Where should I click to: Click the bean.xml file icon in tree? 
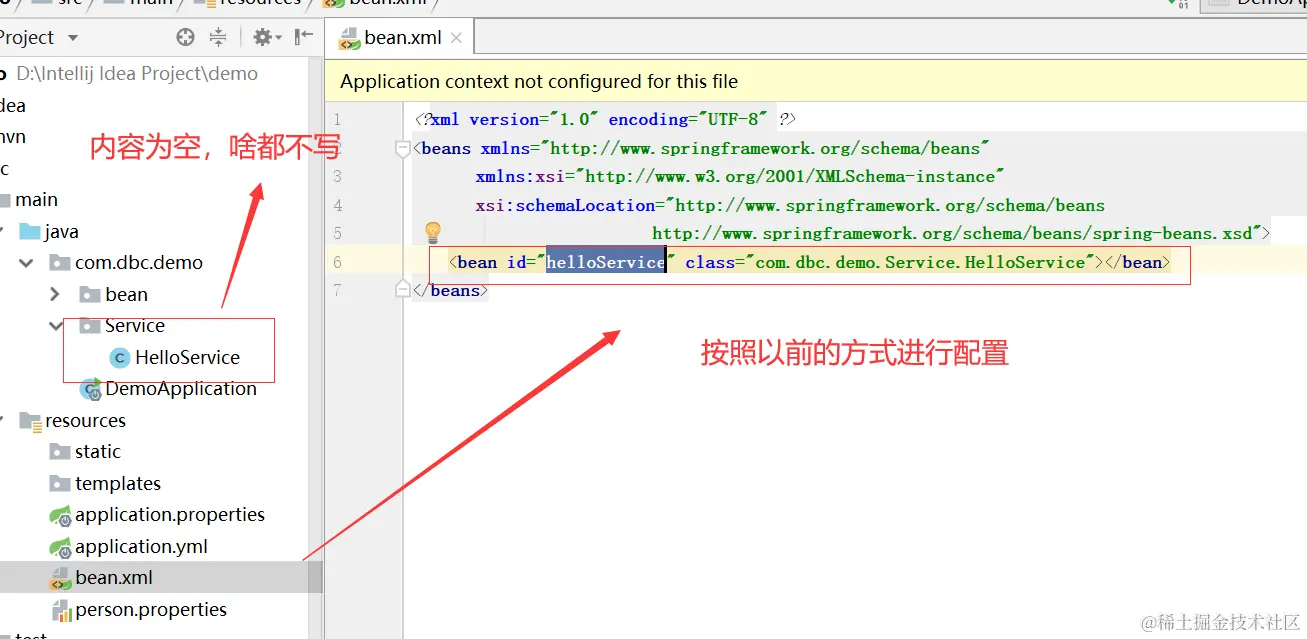(x=60, y=578)
